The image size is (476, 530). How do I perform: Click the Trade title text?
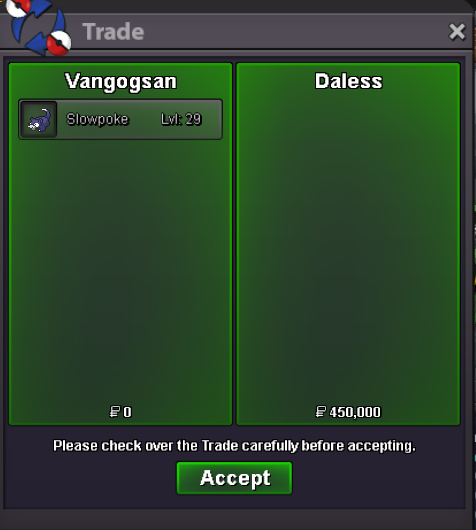113,32
